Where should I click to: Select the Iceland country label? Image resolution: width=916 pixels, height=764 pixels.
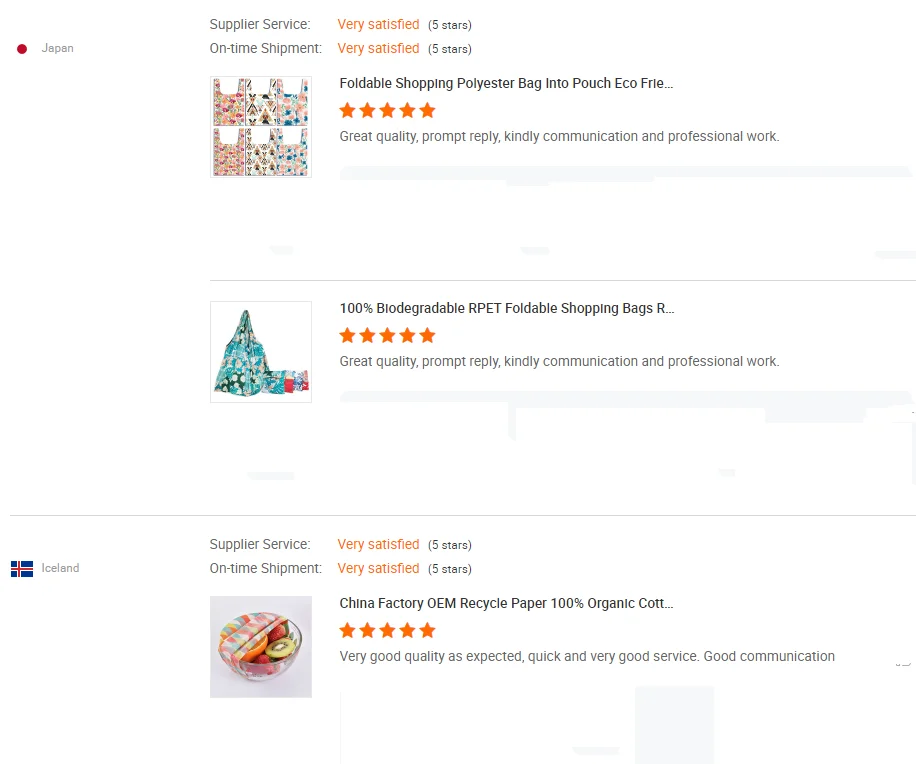click(60, 568)
